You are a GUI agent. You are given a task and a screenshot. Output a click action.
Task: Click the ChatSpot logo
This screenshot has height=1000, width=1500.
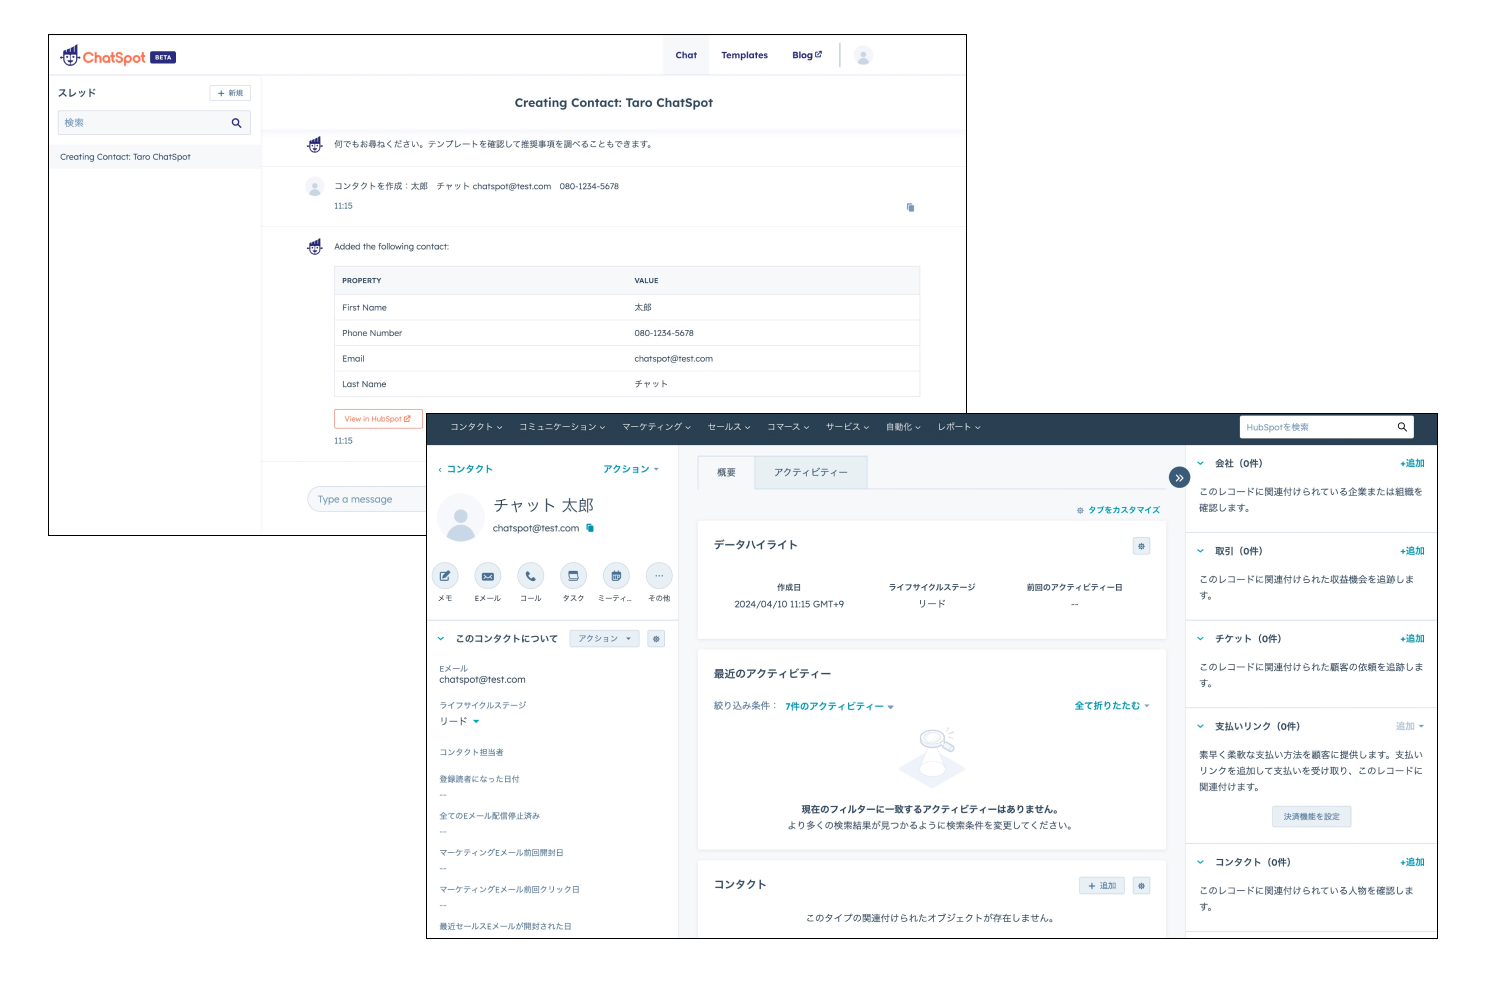tap(118, 57)
